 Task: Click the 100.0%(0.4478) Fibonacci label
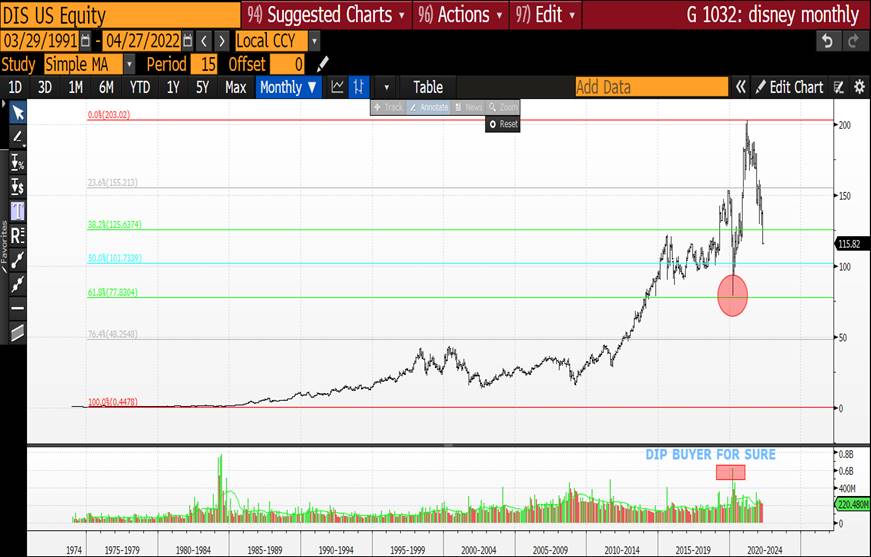pyautogui.click(x=113, y=402)
